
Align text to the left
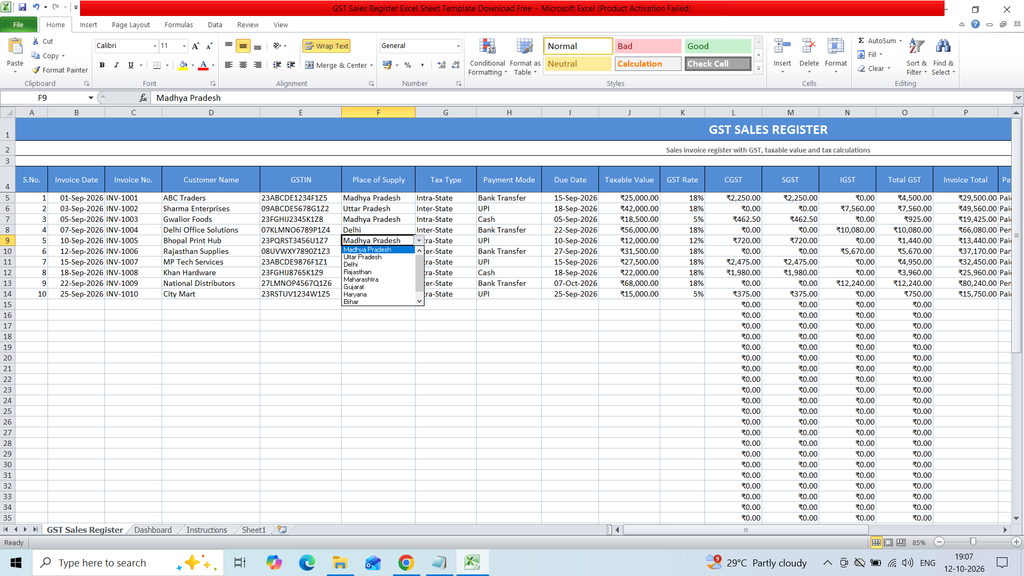[x=229, y=65]
